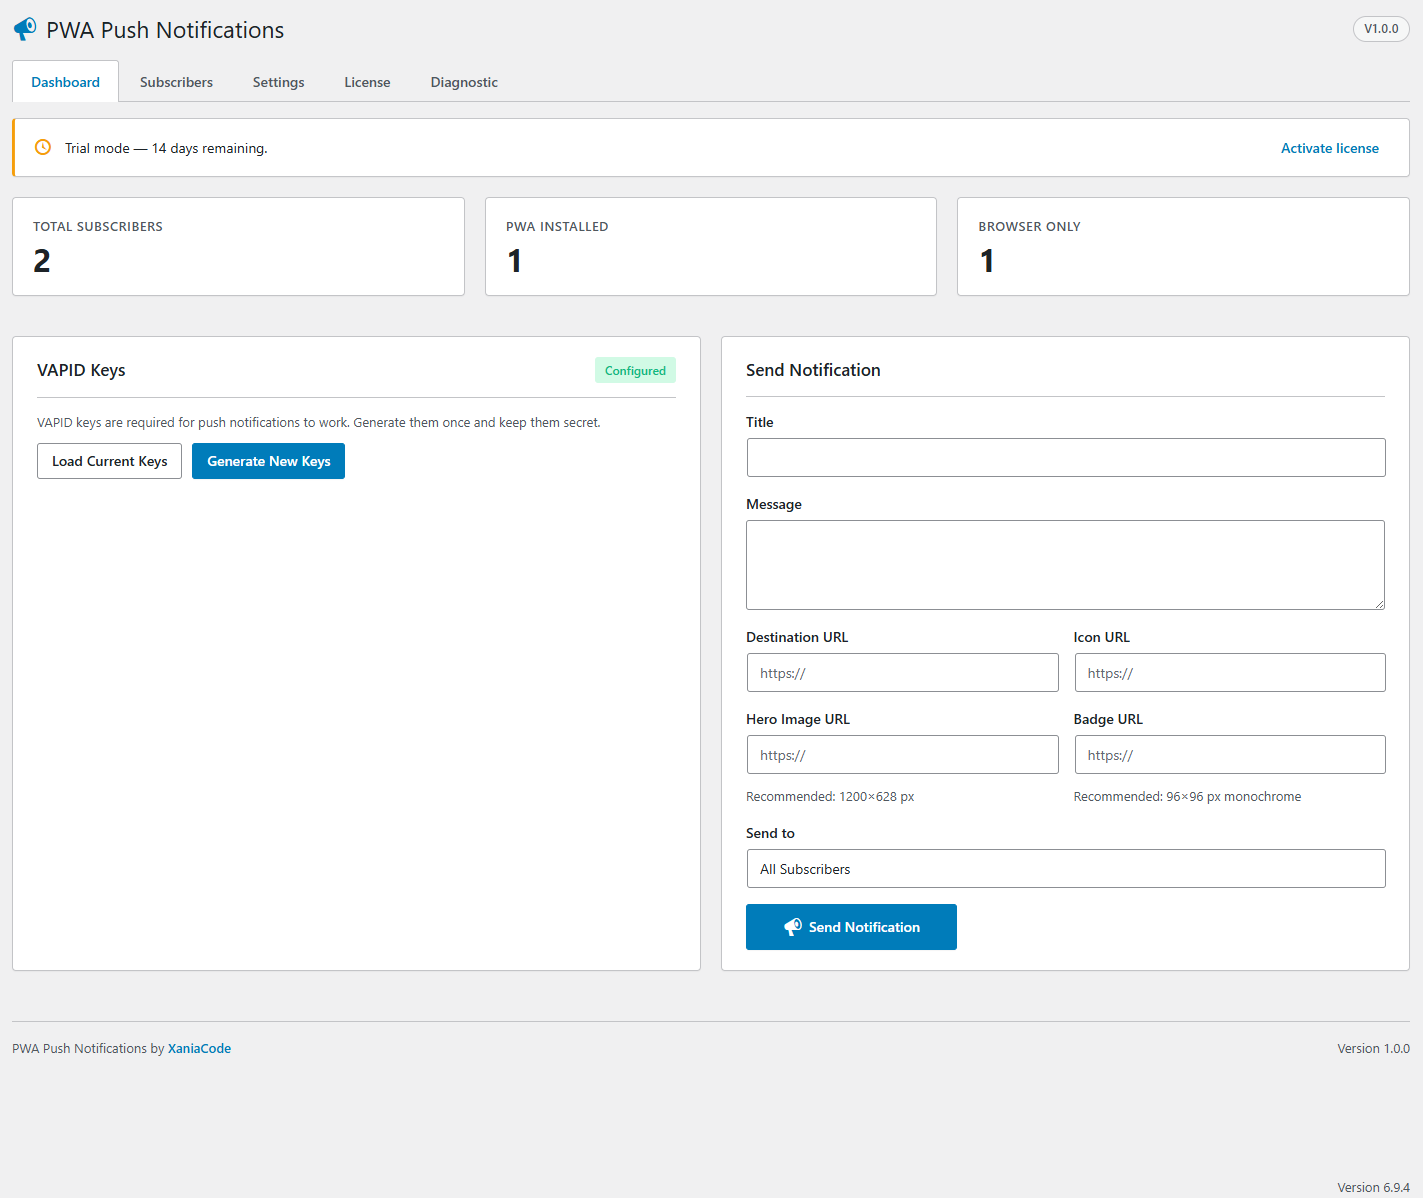The image size is (1423, 1198).
Task: Click inside the Message text area
Action: pos(1065,564)
